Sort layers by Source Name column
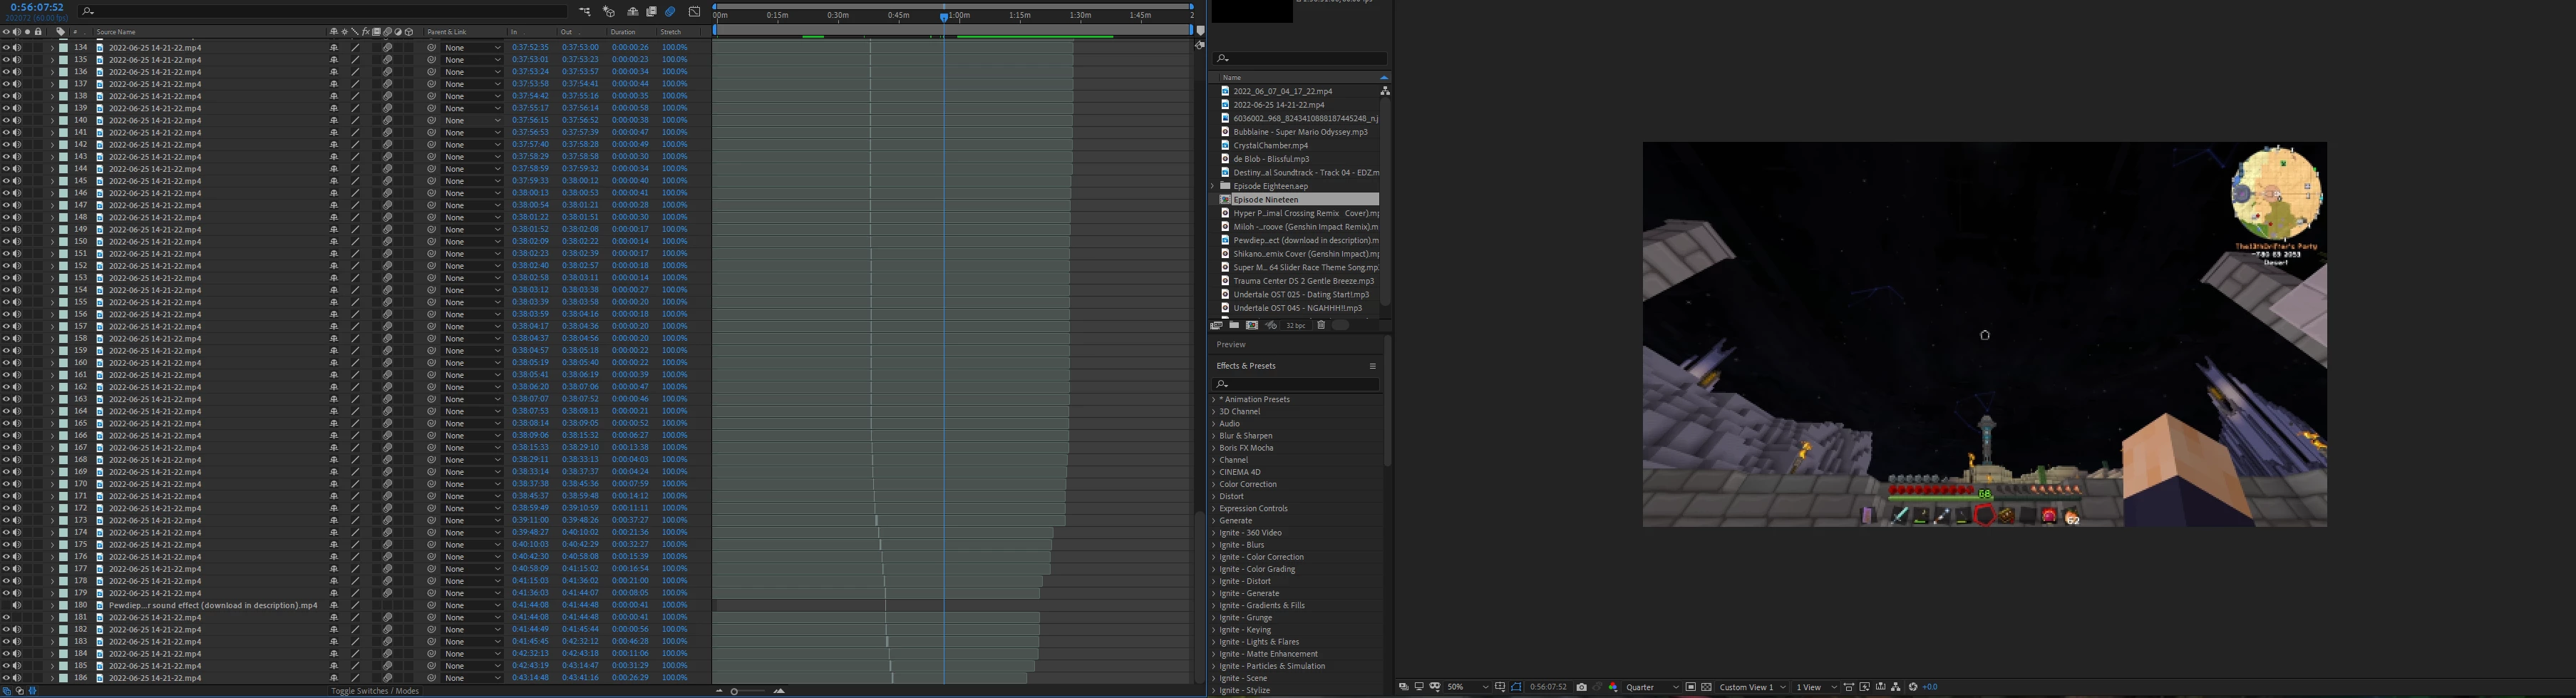This screenshot has height=698, width=2576. [x=115, y=32]
